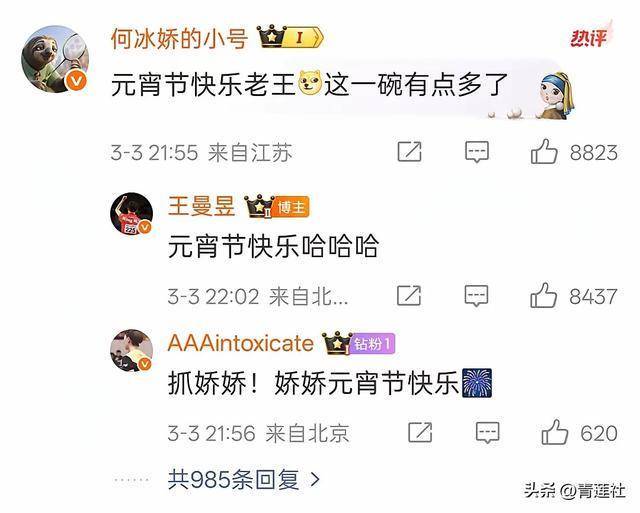This screenshot has height=513, width=640.
Task: Like the comment with 8823 likes
Action: (544, 151)
